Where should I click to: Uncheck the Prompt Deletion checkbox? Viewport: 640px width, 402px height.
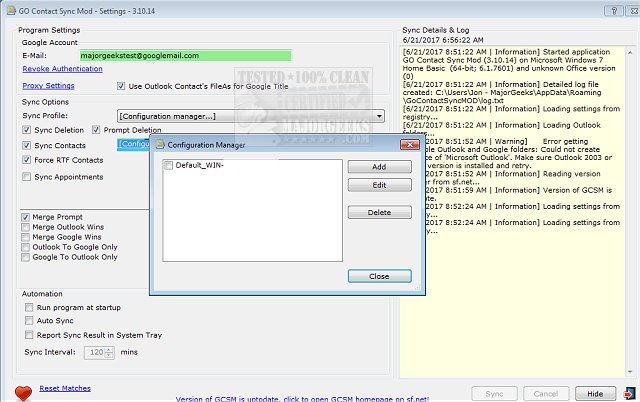point(96,130)
